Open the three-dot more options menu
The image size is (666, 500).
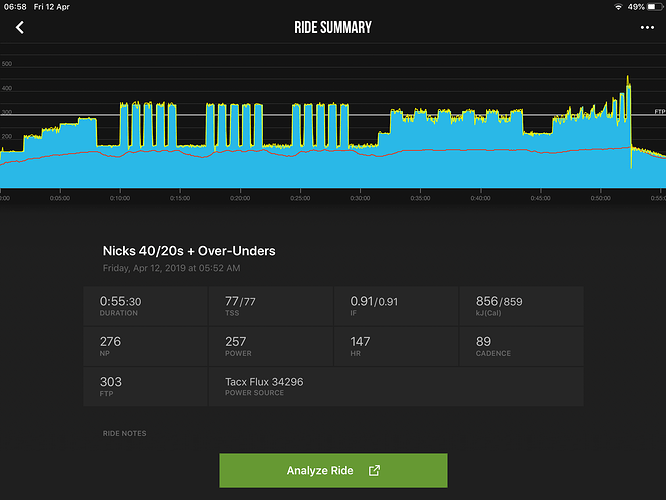click(x=647, y=27)
